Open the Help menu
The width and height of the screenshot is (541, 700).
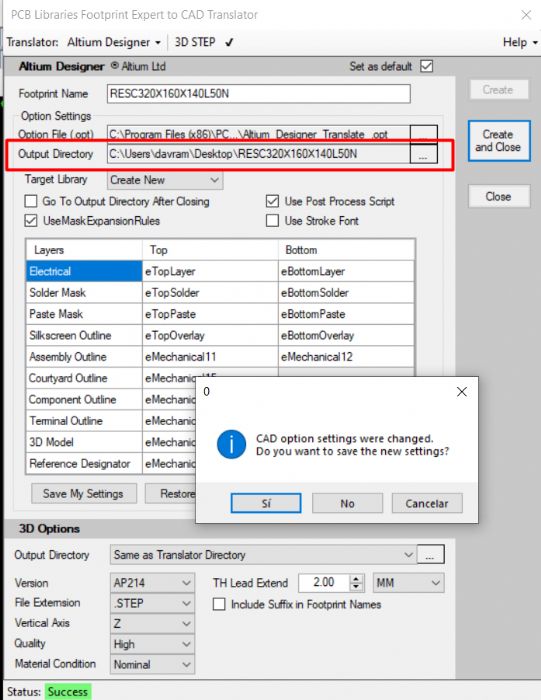520,42
